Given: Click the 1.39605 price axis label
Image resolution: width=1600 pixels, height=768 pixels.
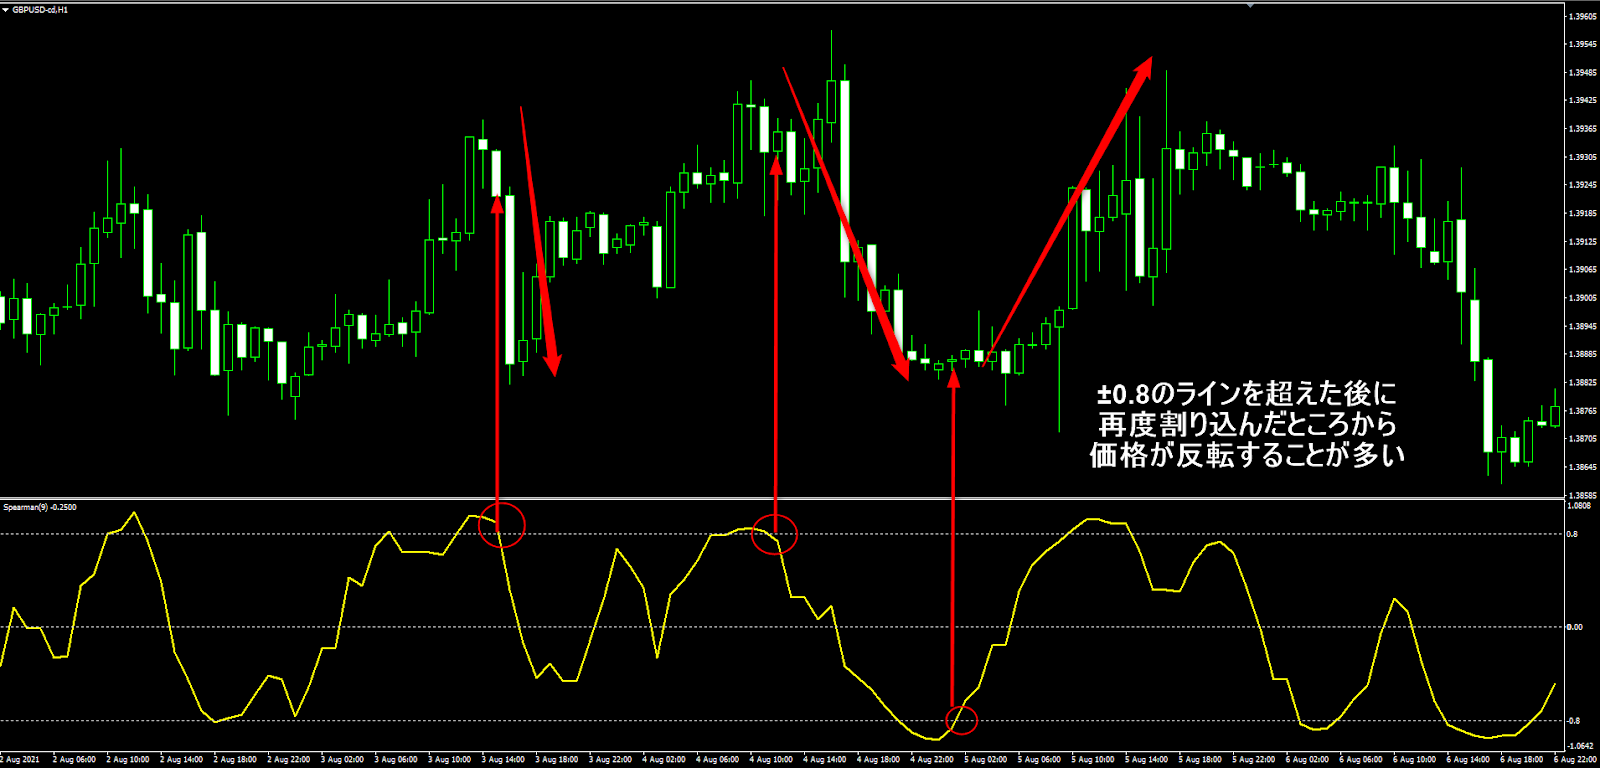Looking at the screenshot, I should pyautogui.click(x=1583, y=17).
